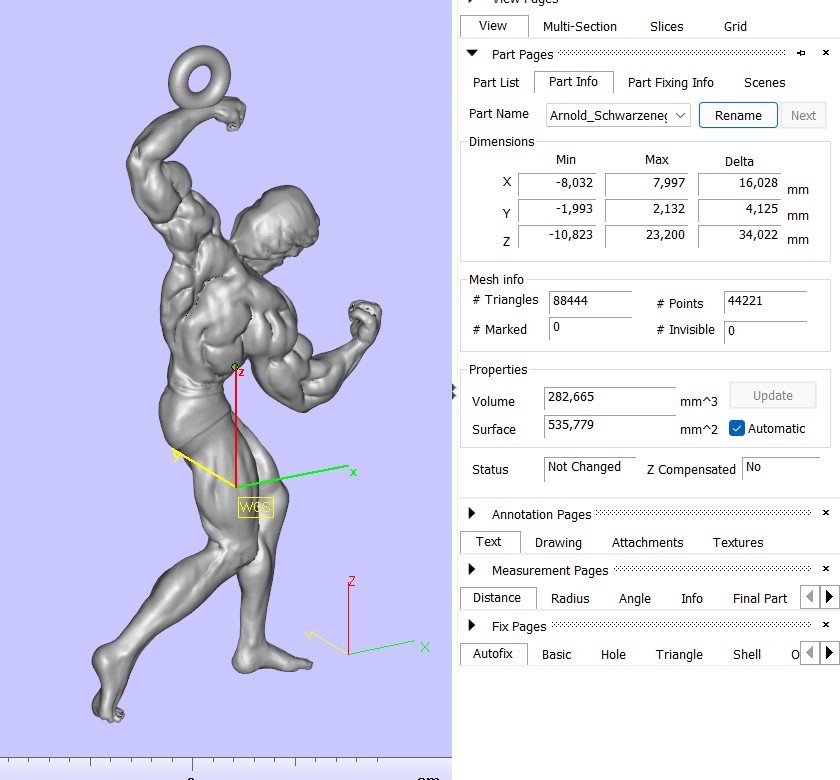Open the Part Name dropdown
This screenshot has width=840, height=780.
(x=618, y=115)
